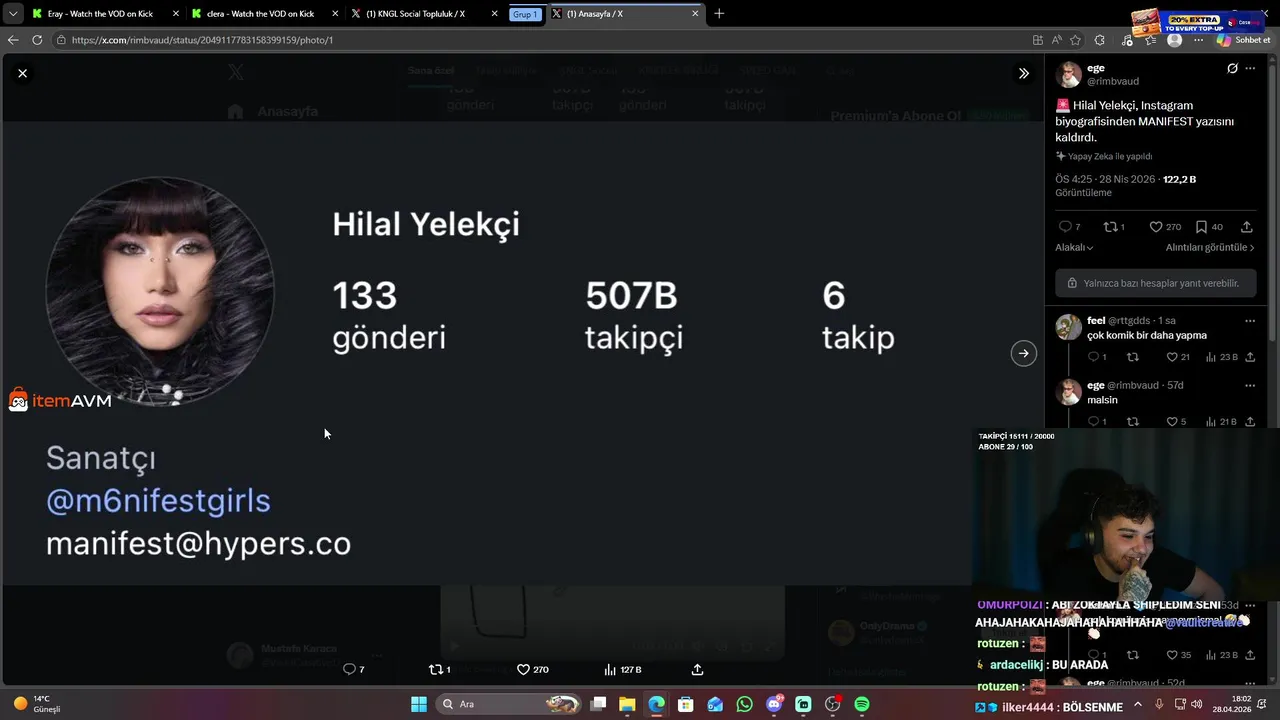Open feel's avatar in replies
Viewport: 1280px width, 720px height.
click(x=1068, y=326)
